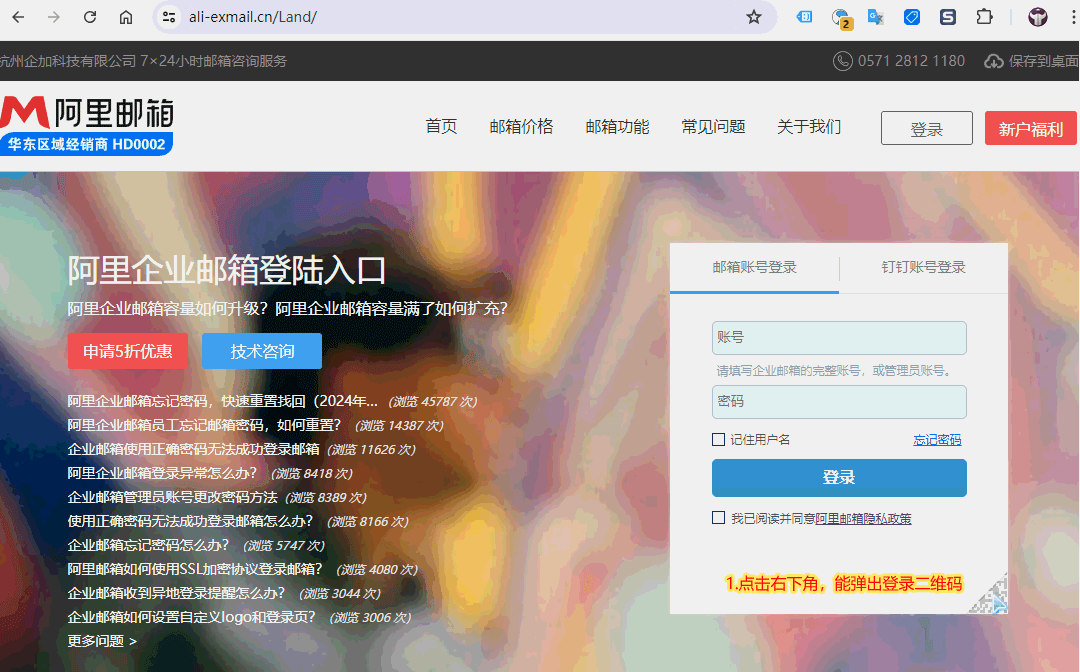
Task: Open the 阿里邮箱隐私政策 link
Action: pos(863,518)
